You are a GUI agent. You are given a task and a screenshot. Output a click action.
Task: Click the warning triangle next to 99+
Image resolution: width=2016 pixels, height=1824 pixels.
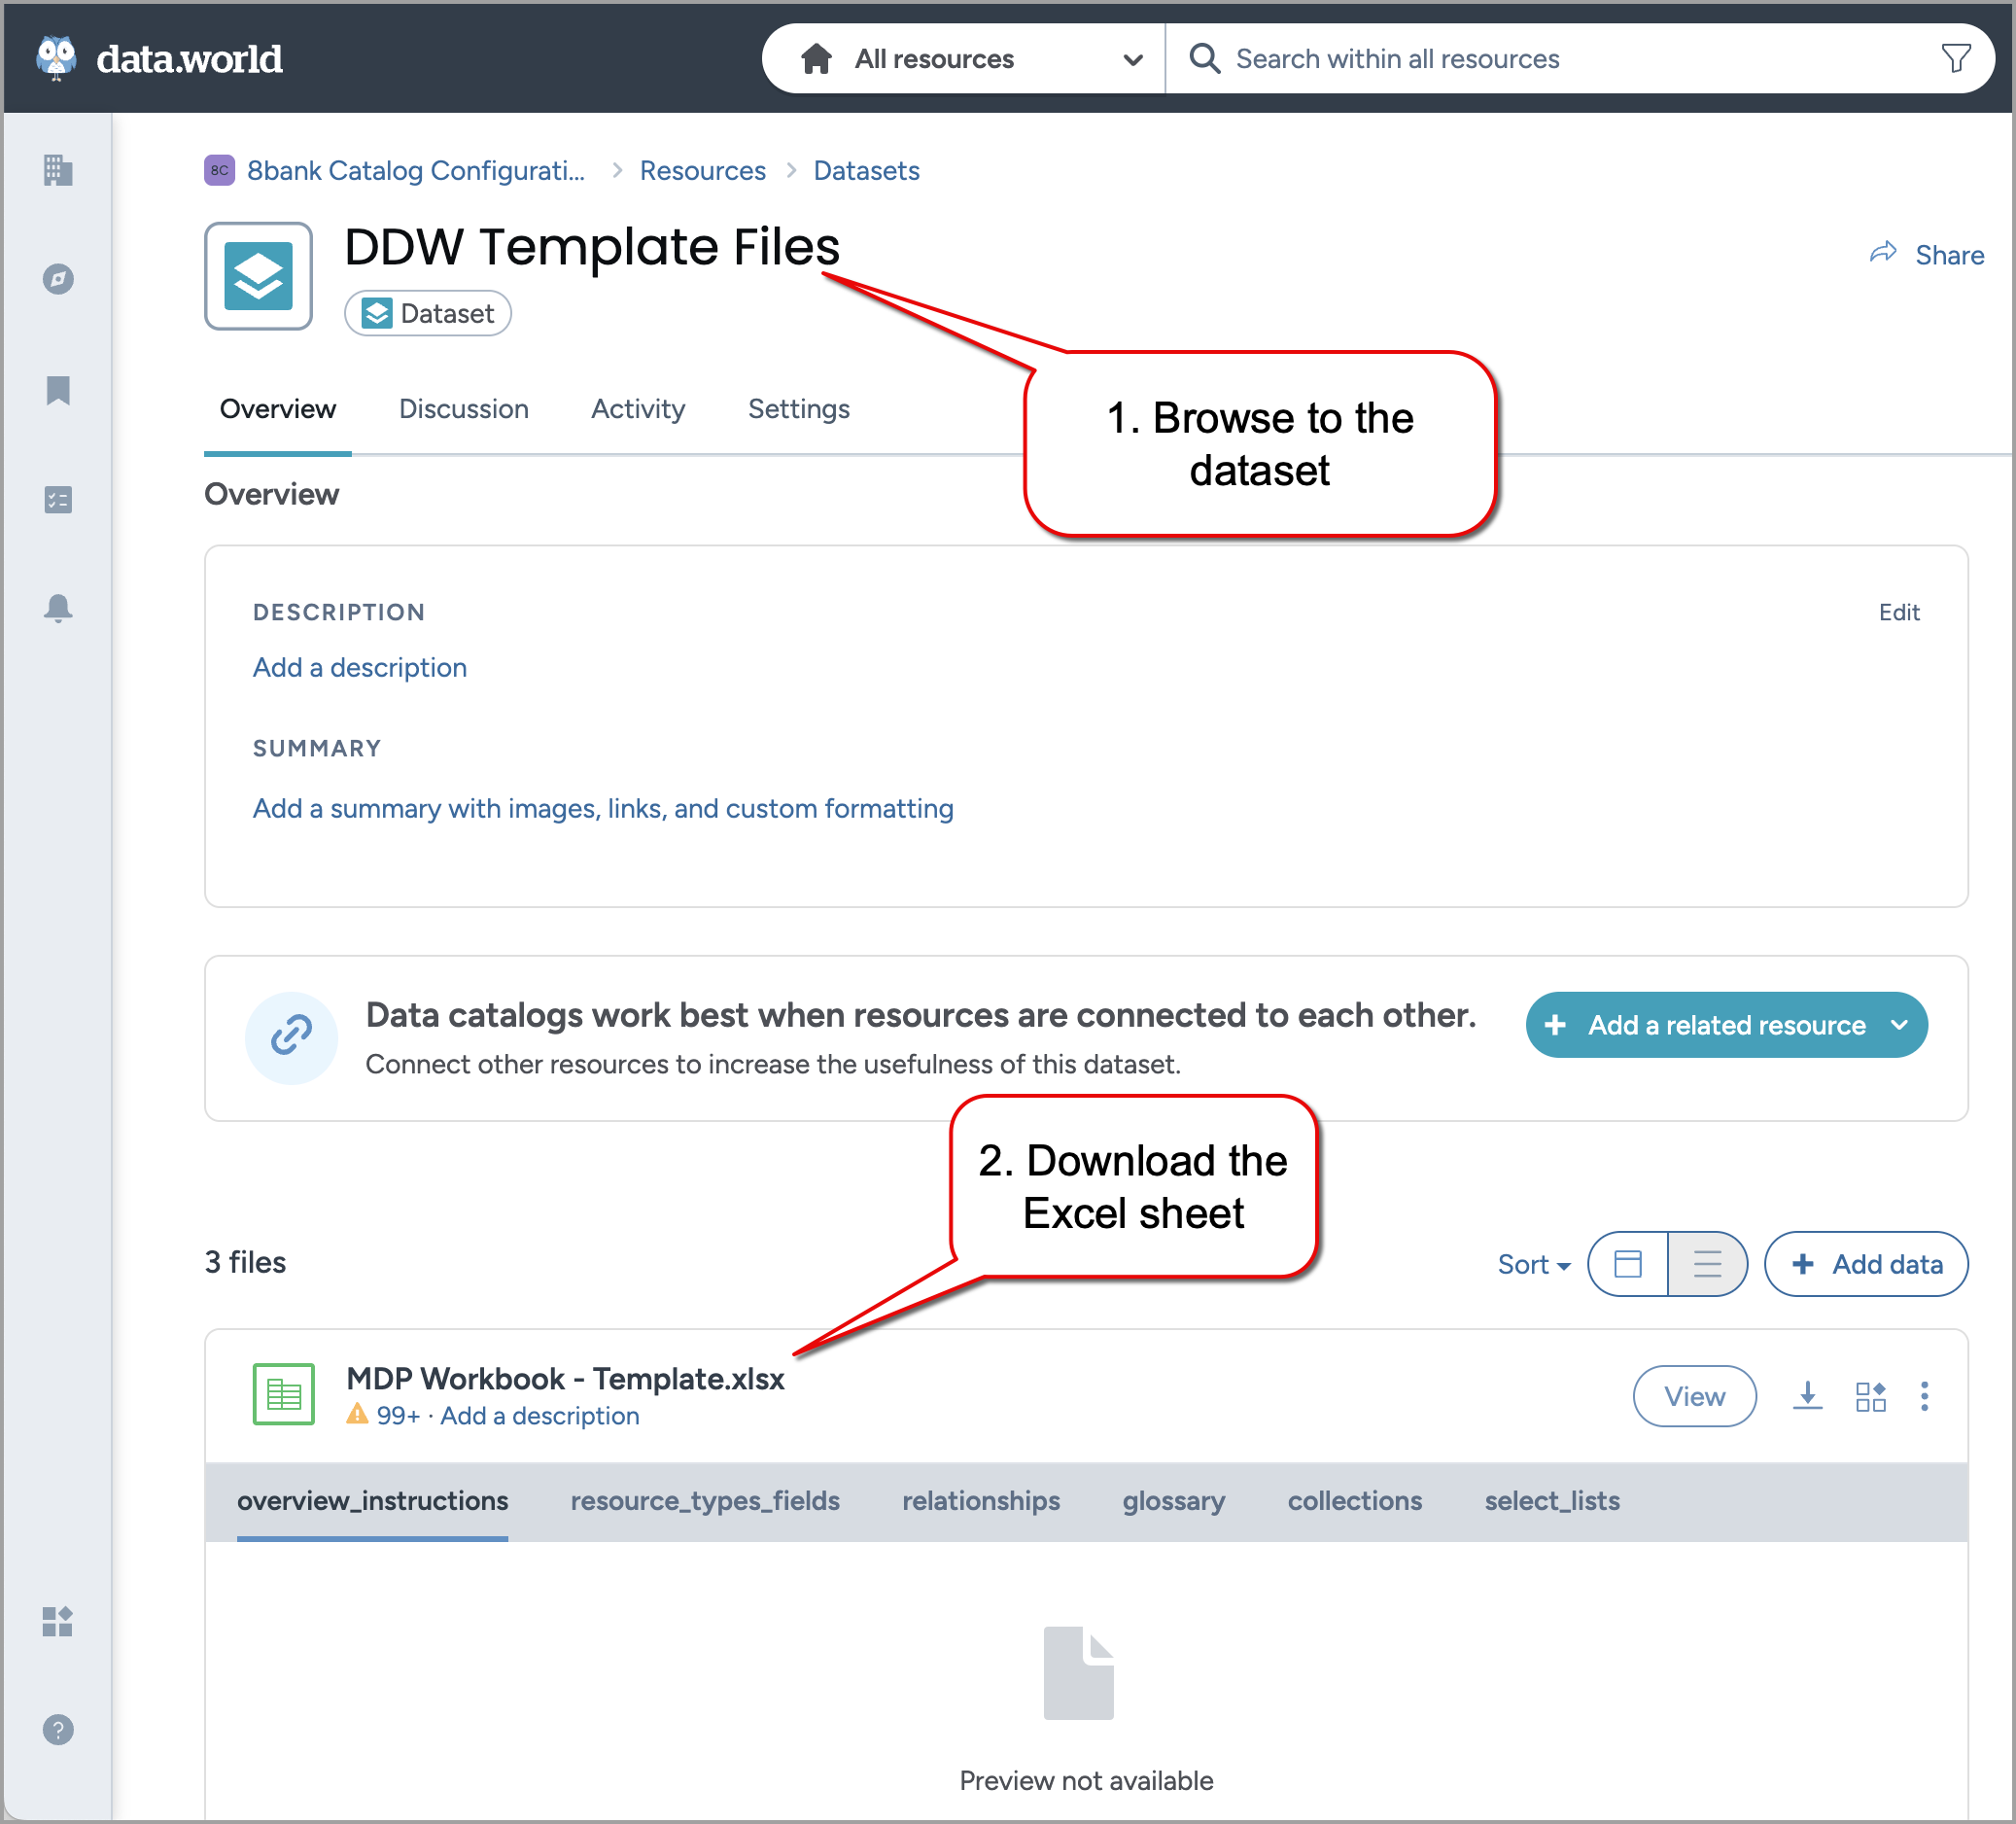pos(357,1414)
